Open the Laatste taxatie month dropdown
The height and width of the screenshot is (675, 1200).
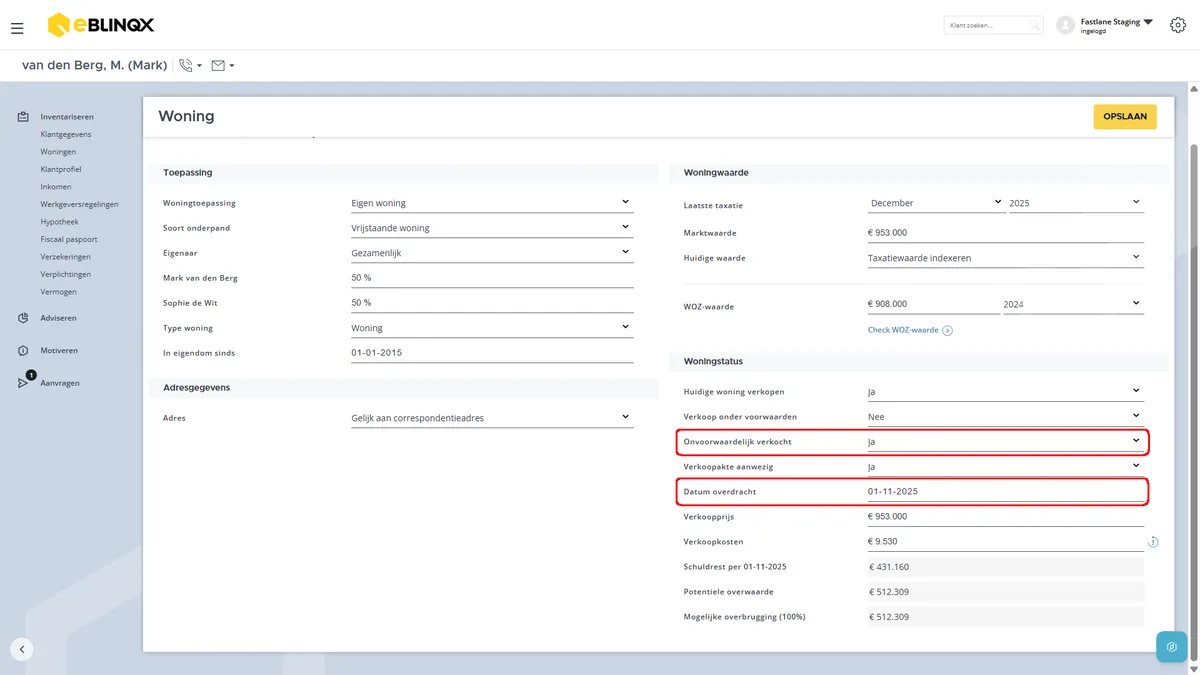pos(936,203)
